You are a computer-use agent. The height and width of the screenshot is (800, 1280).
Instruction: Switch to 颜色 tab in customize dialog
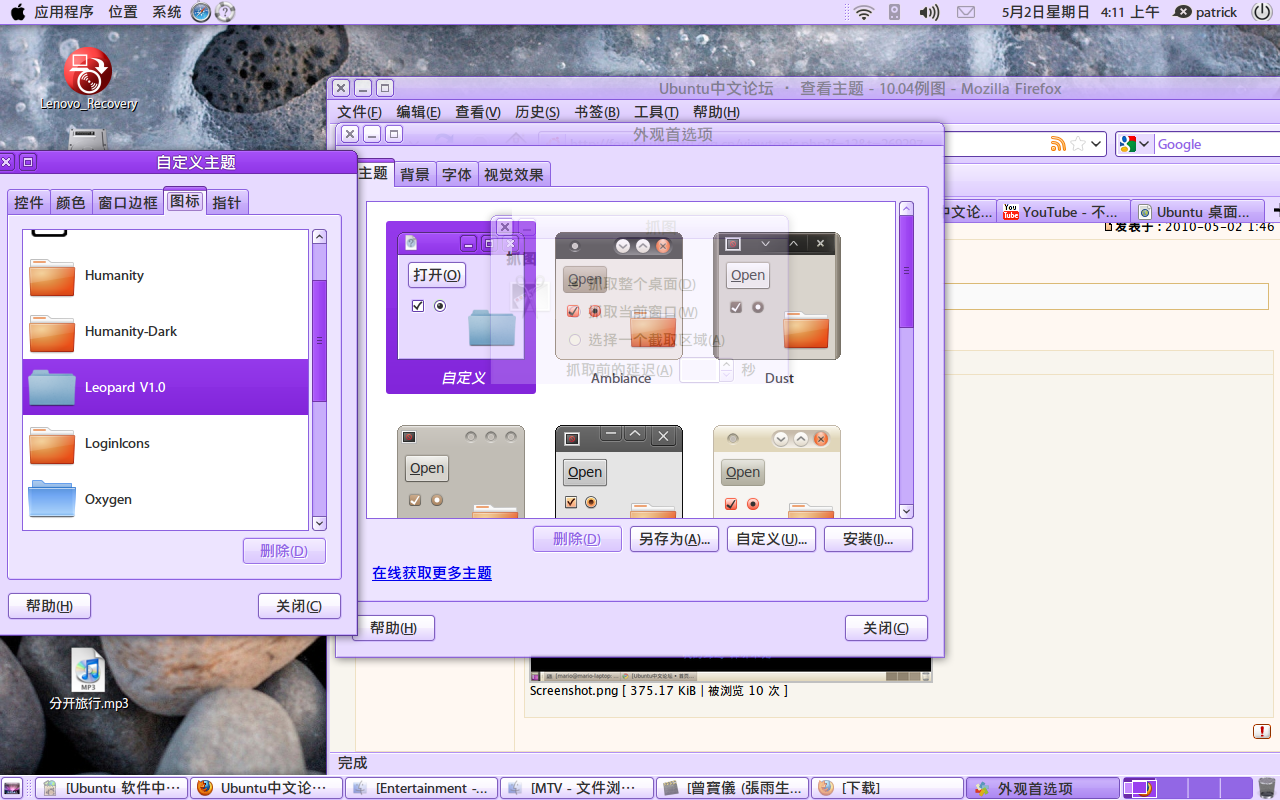71,202
